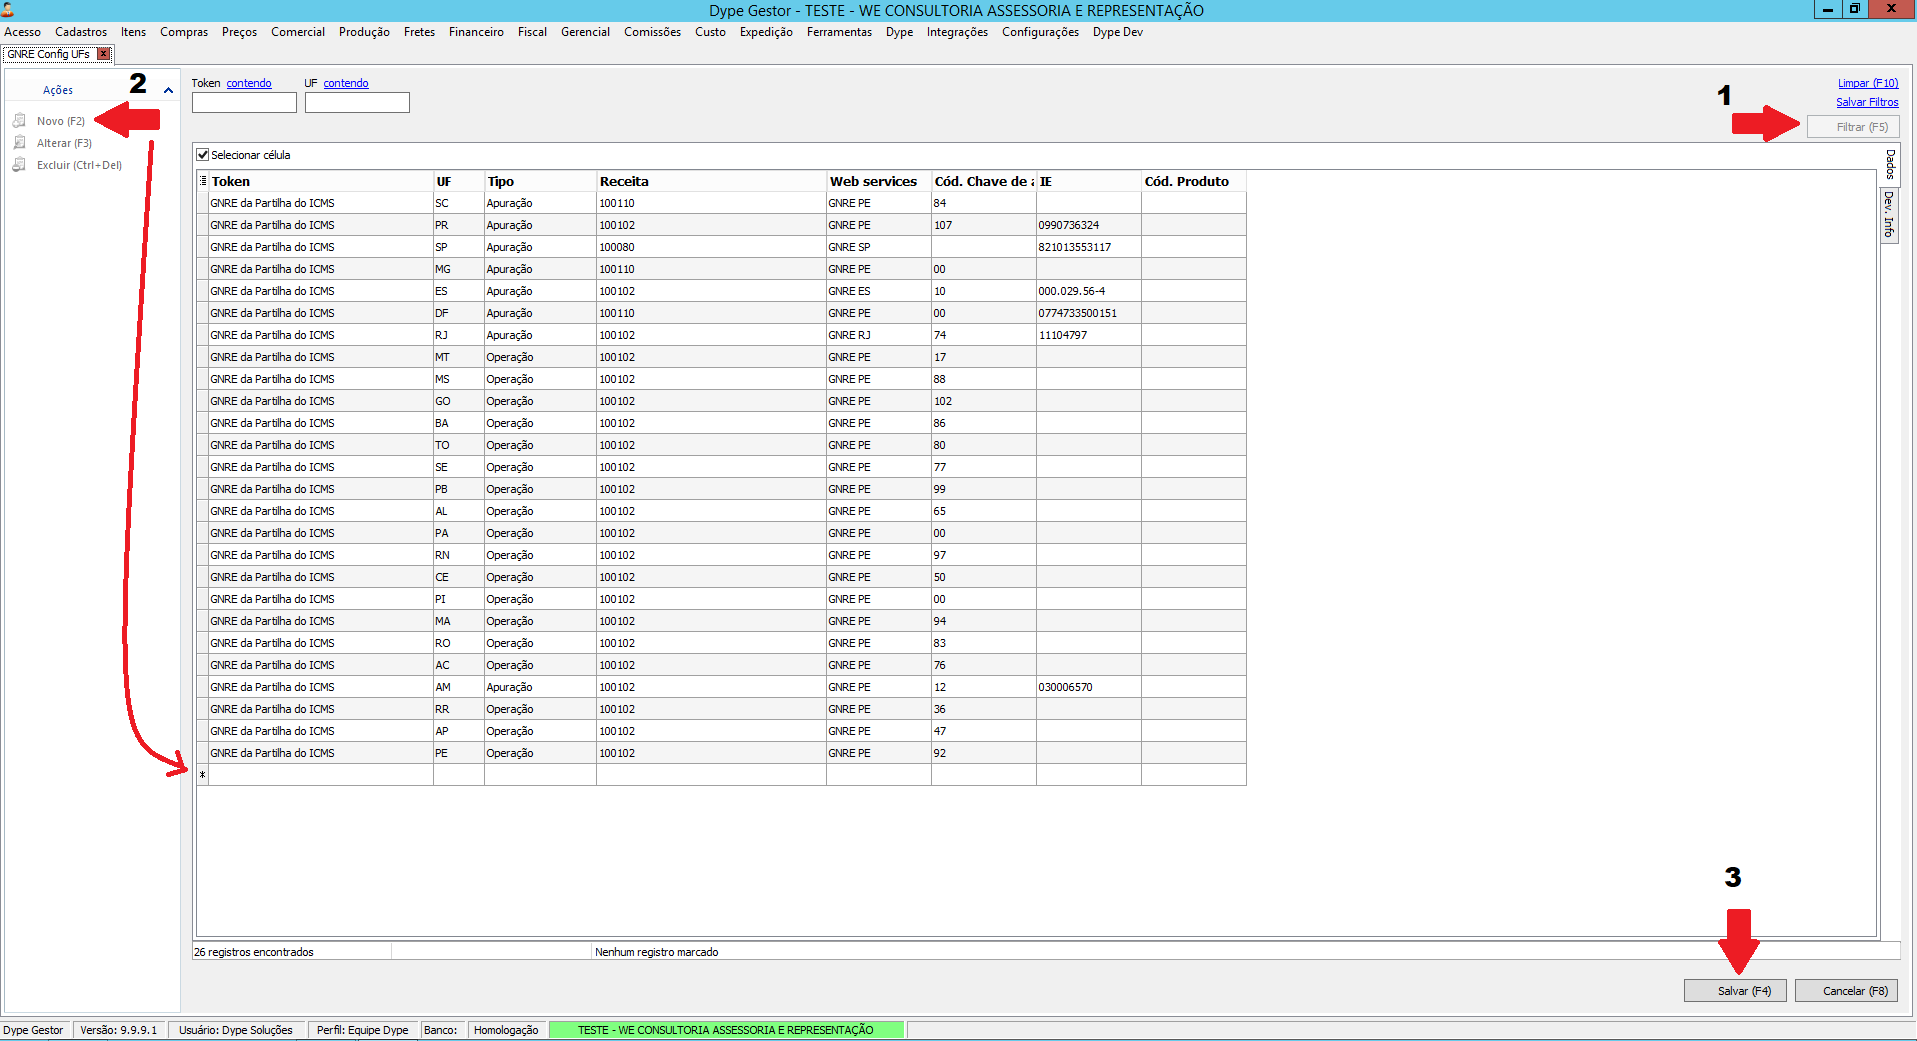Sort by the Web services column header
This screenshot has height=1041, width=1917.
pyautogui.click(x=879, y=181)
